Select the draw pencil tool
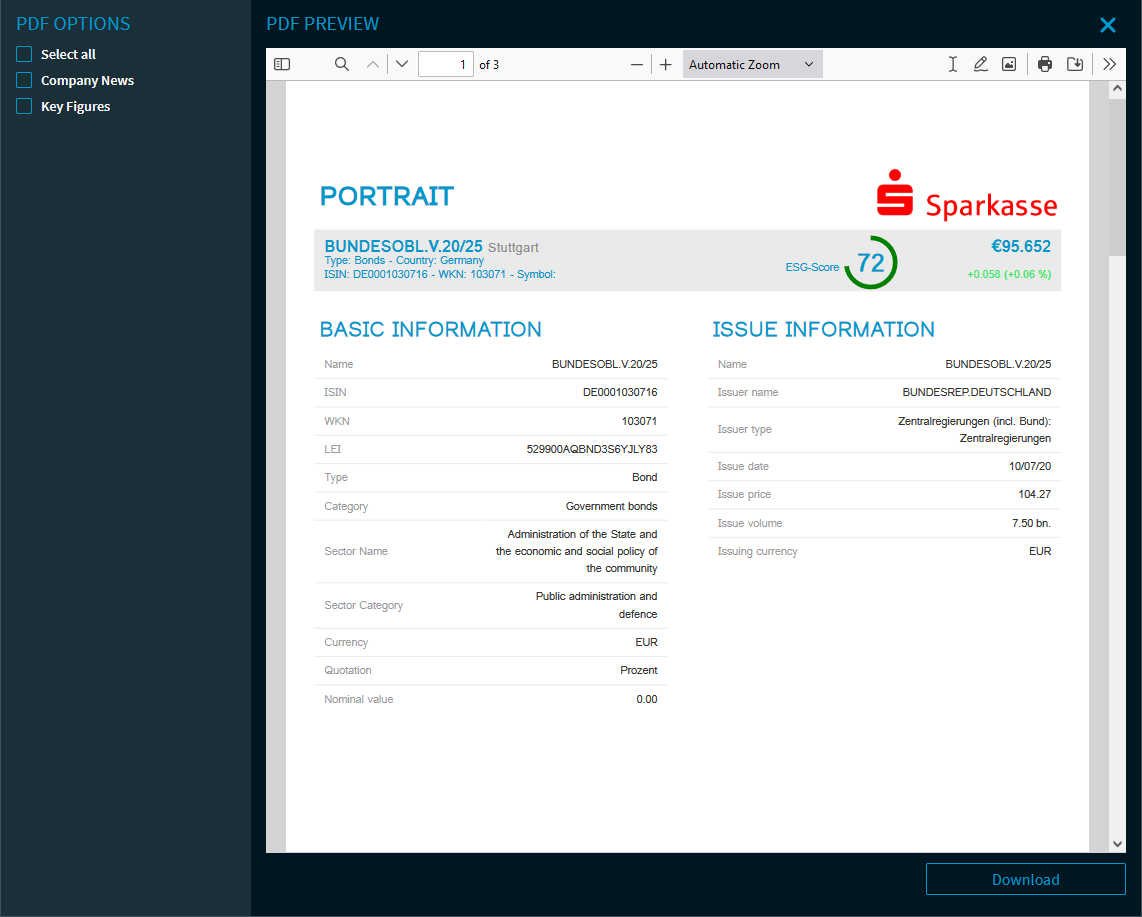The image size is (1142, 917). (981, 64)
